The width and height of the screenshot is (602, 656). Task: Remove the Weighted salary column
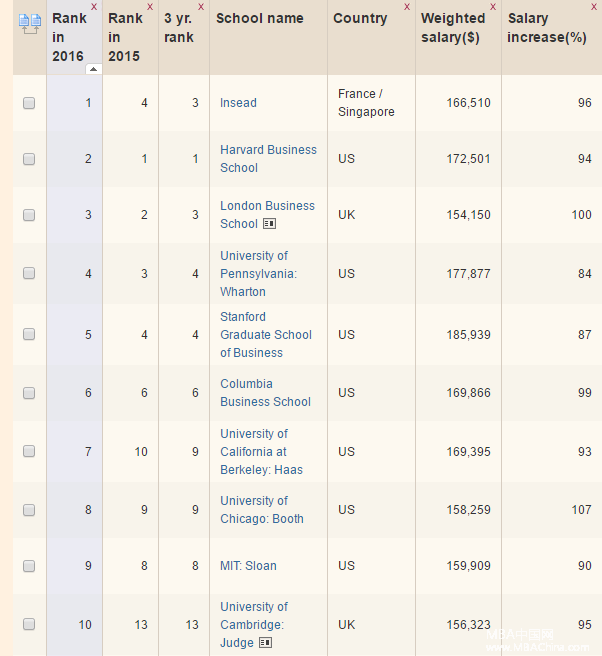pos(493,7)
